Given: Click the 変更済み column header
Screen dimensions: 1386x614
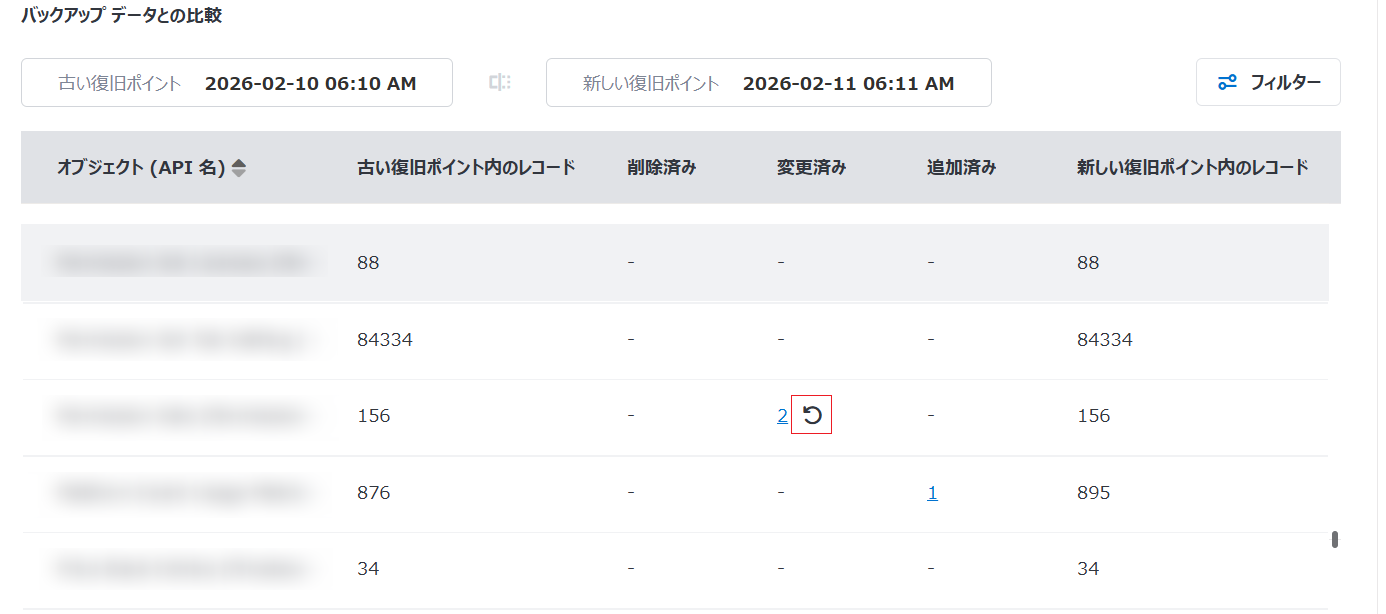Looking at the screenshot, I should point(811,168).
